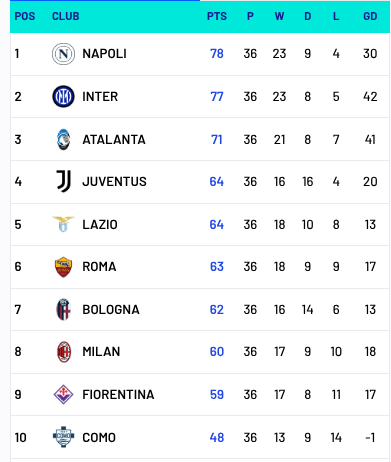Select the Bologna crest icon
This screenshot has width=391, height=462.
point(63,309)
